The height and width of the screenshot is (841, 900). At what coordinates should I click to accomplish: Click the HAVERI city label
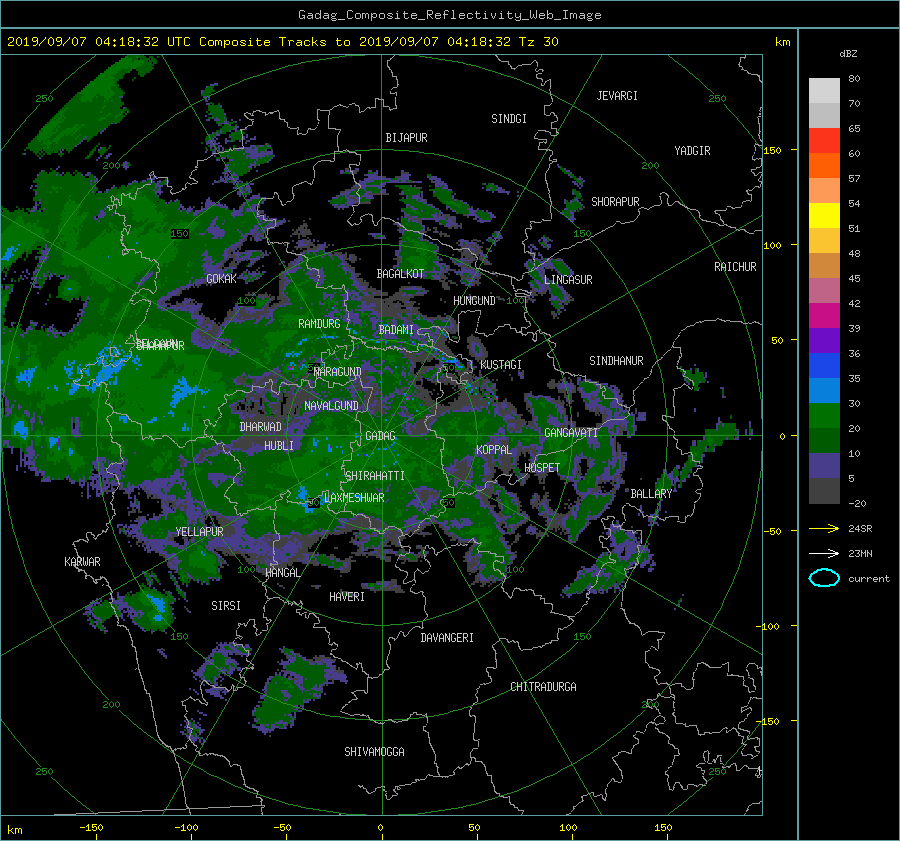click(347, 597)
